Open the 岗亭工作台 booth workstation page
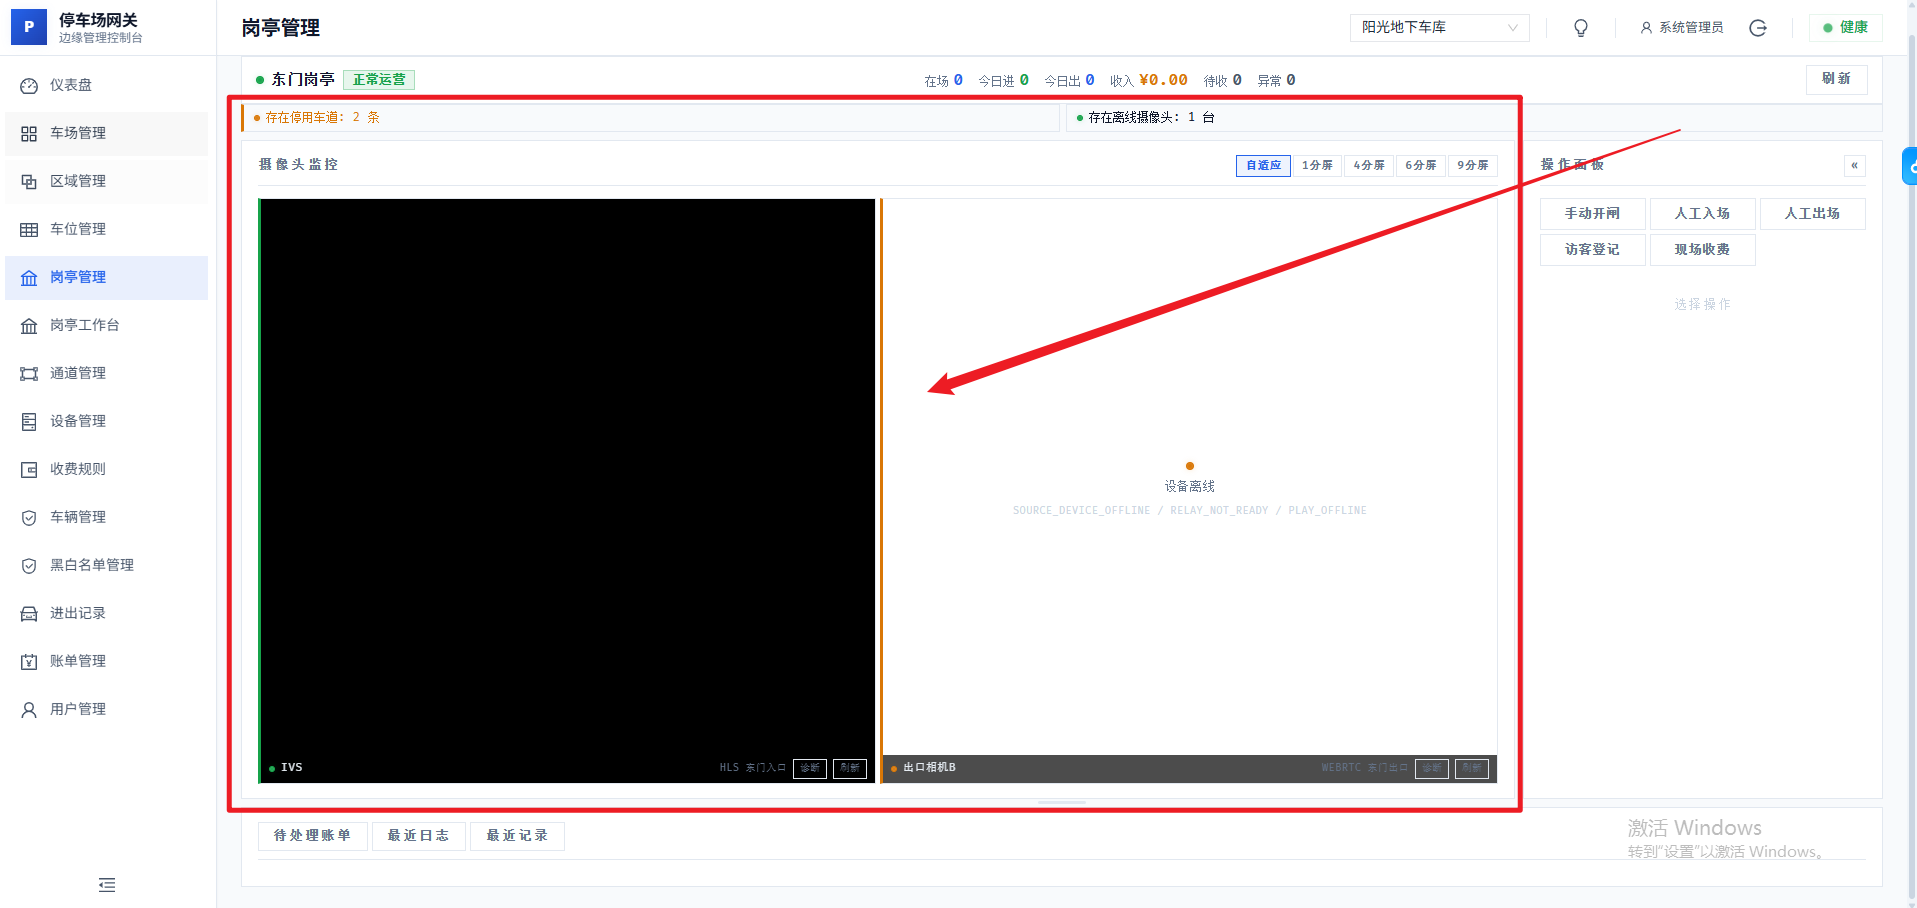Screen dimensions: 1917x908 [x=85, y=325]
